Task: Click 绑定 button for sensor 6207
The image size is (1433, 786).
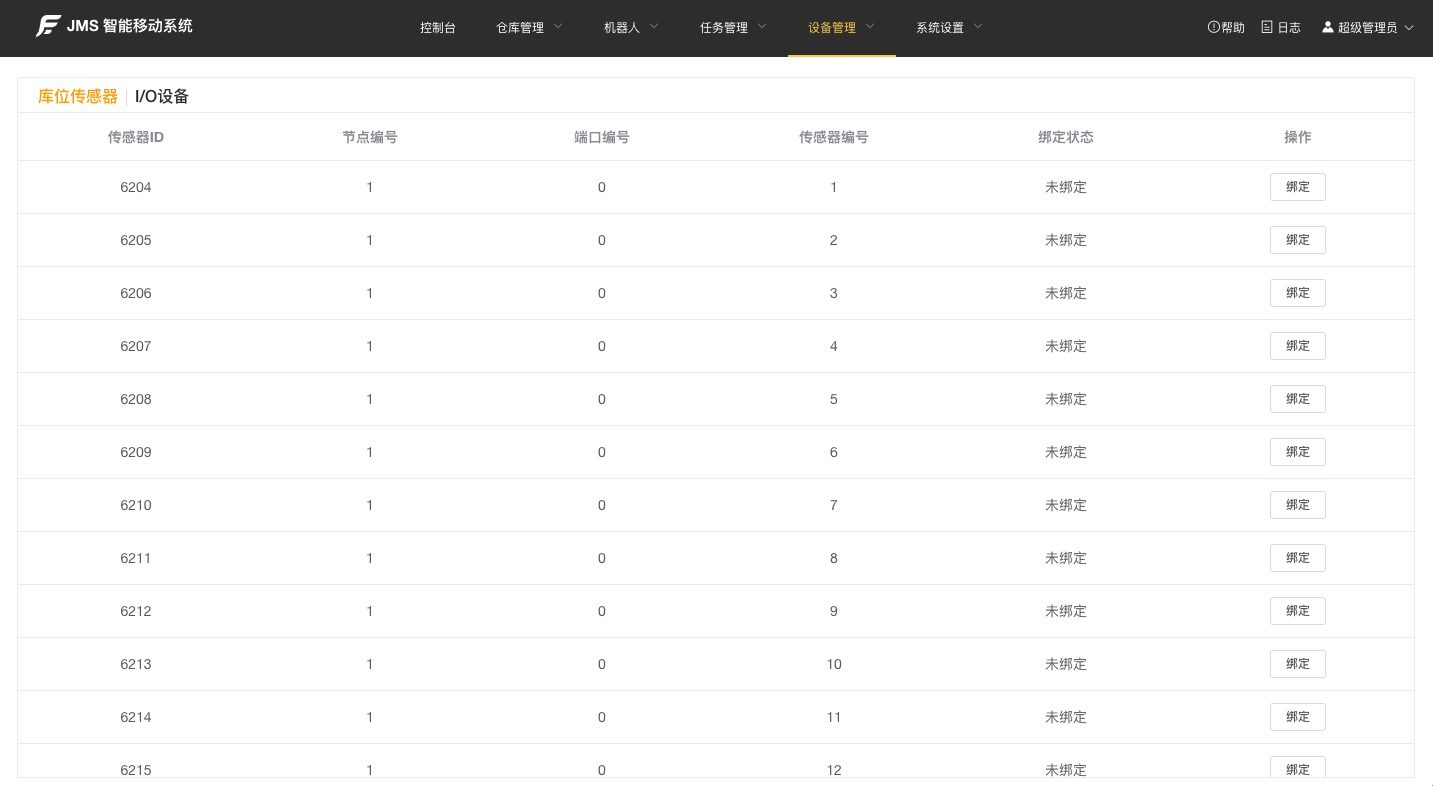Action: (x=1297, y=346)
